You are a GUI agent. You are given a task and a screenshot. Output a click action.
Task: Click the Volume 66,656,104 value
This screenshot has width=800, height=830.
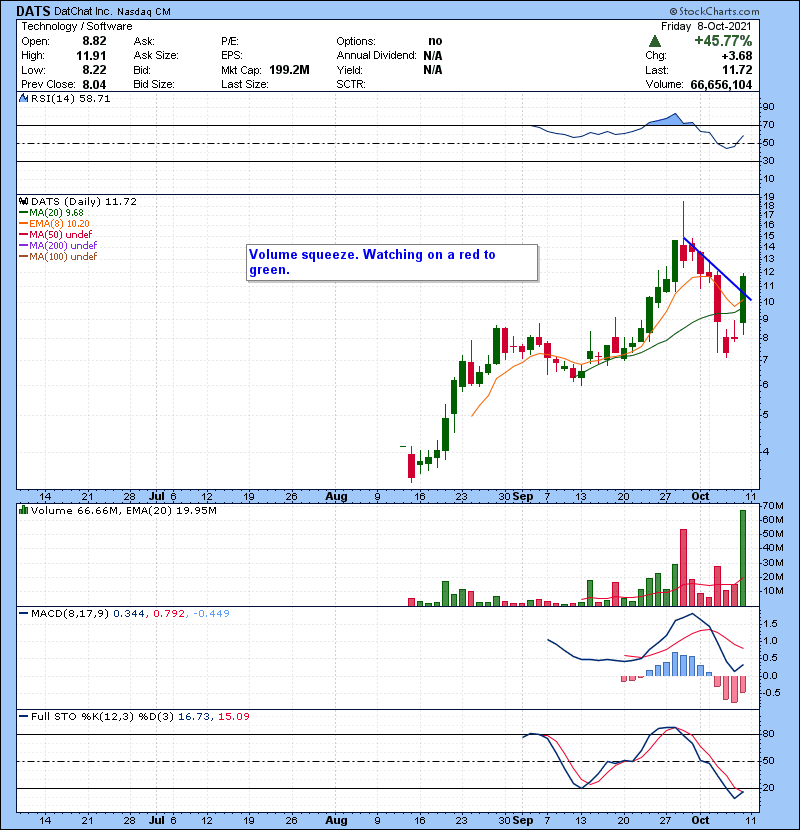coord(721,85)
